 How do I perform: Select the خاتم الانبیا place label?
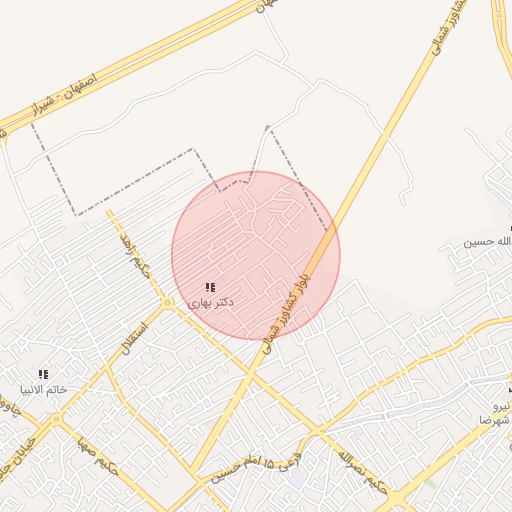click(44, 390)
